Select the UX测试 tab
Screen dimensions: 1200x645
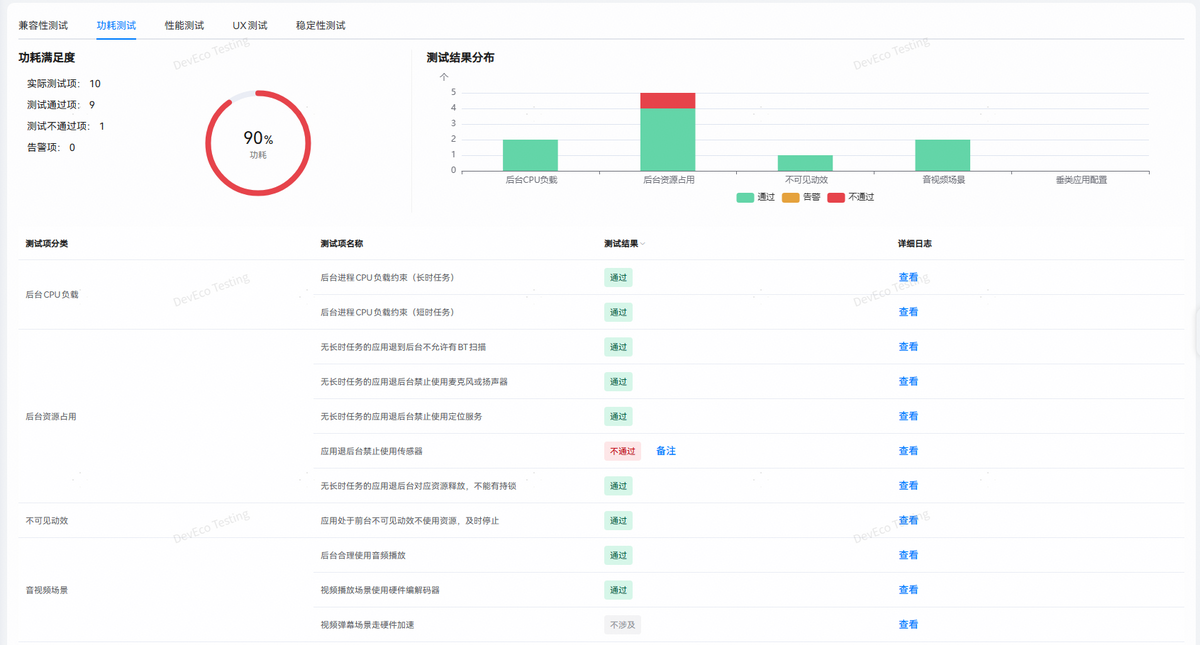250,25
